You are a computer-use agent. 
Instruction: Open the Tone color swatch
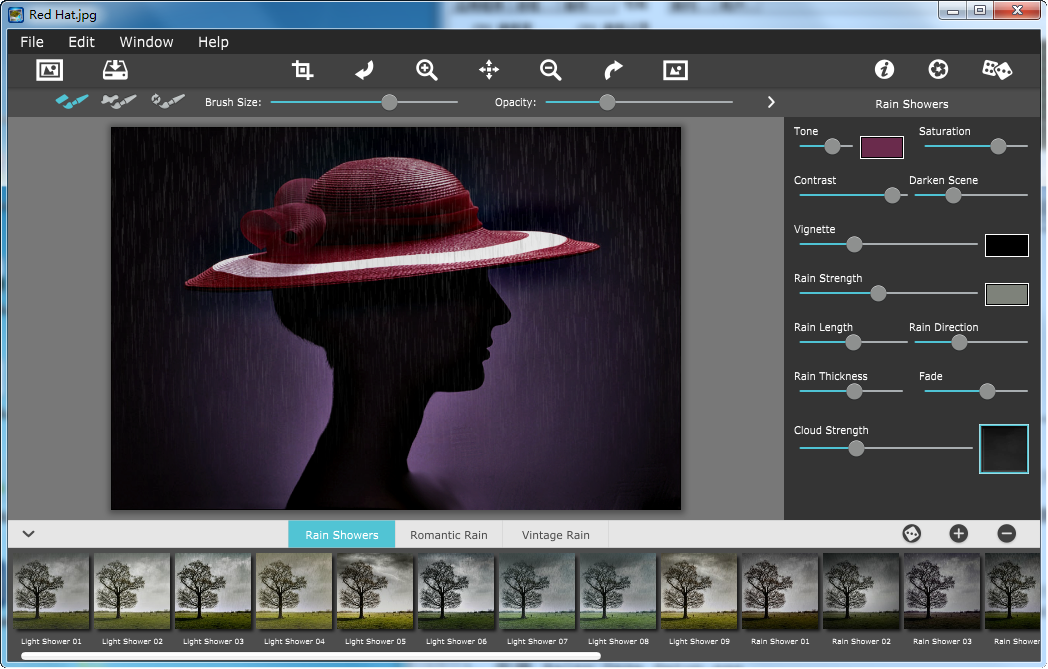881,146
